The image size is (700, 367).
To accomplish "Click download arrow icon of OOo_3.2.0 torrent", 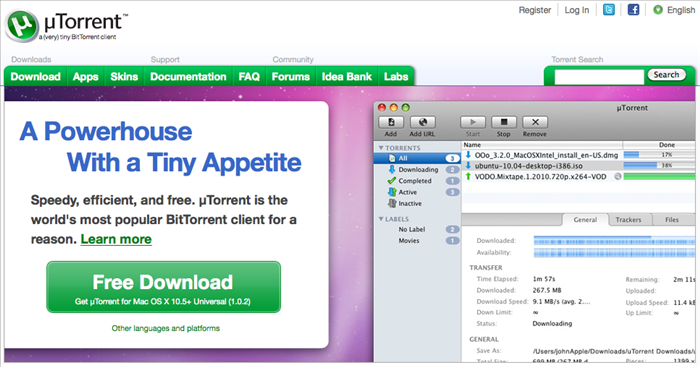I will click(468, 155).
